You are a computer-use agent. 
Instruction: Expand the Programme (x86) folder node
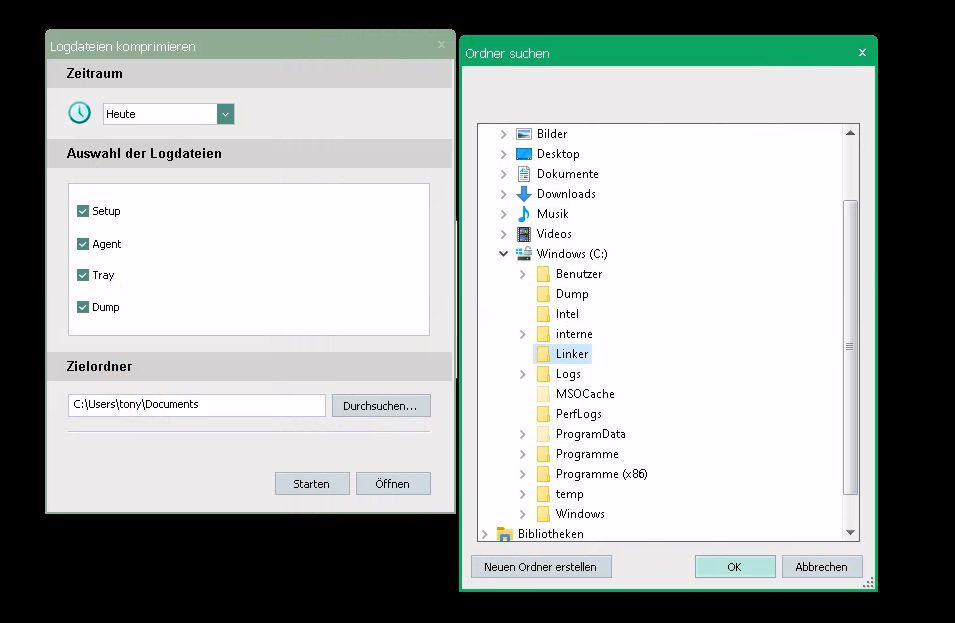point(523,474)
